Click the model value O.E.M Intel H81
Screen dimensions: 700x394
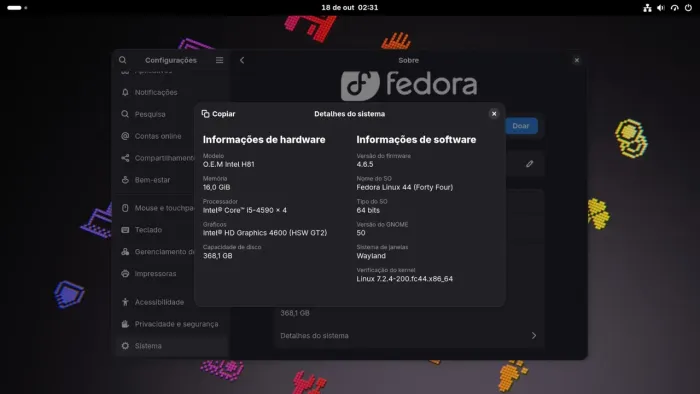[x=229, y=164]
